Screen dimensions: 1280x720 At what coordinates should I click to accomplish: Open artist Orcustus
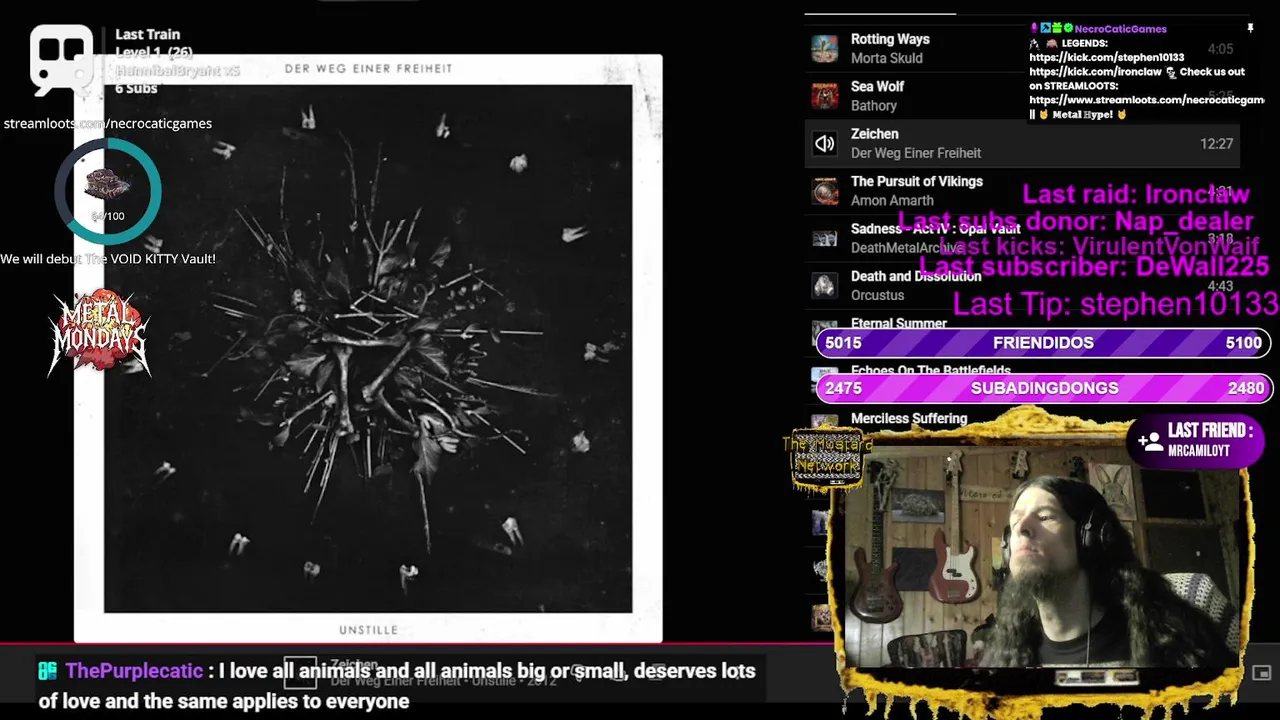(877, 295)
